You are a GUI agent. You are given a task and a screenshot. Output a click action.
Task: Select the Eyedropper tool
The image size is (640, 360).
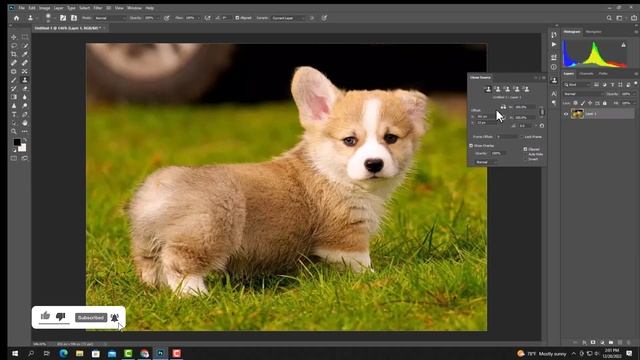click(x=25, y=54)
